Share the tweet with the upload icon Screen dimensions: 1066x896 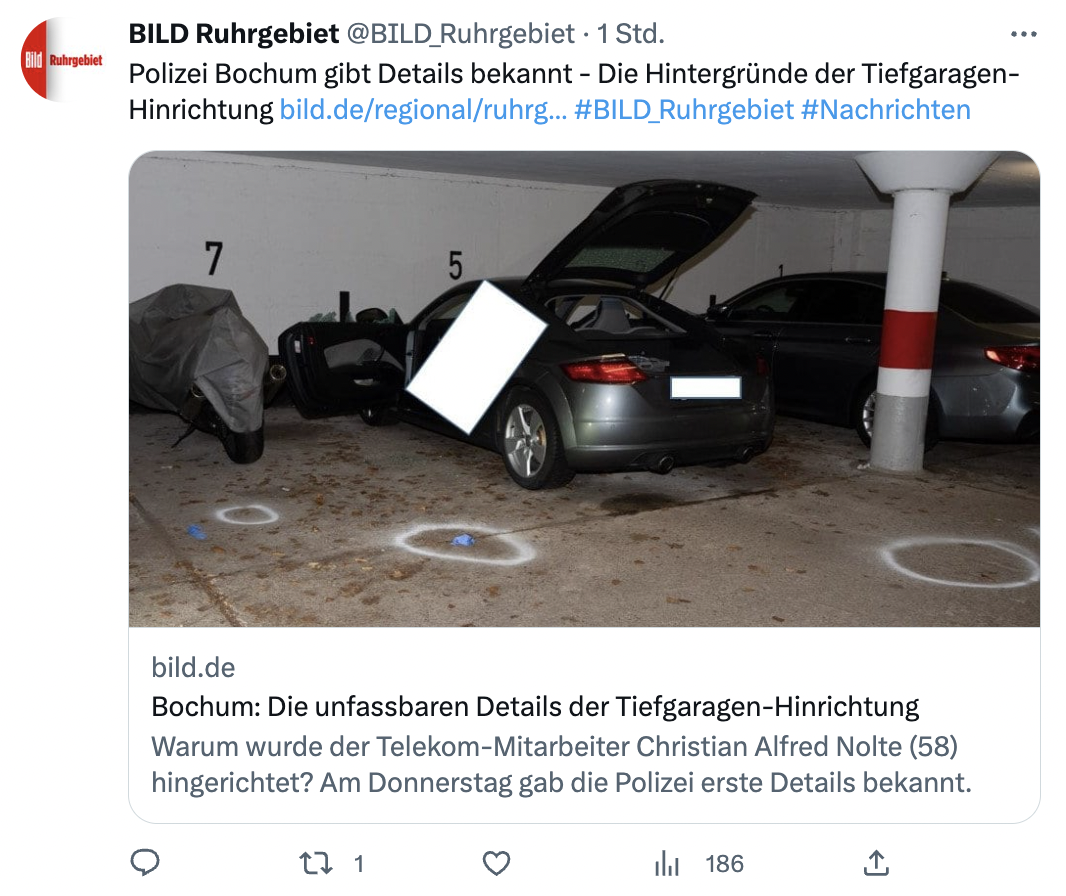tap(876, 863)
